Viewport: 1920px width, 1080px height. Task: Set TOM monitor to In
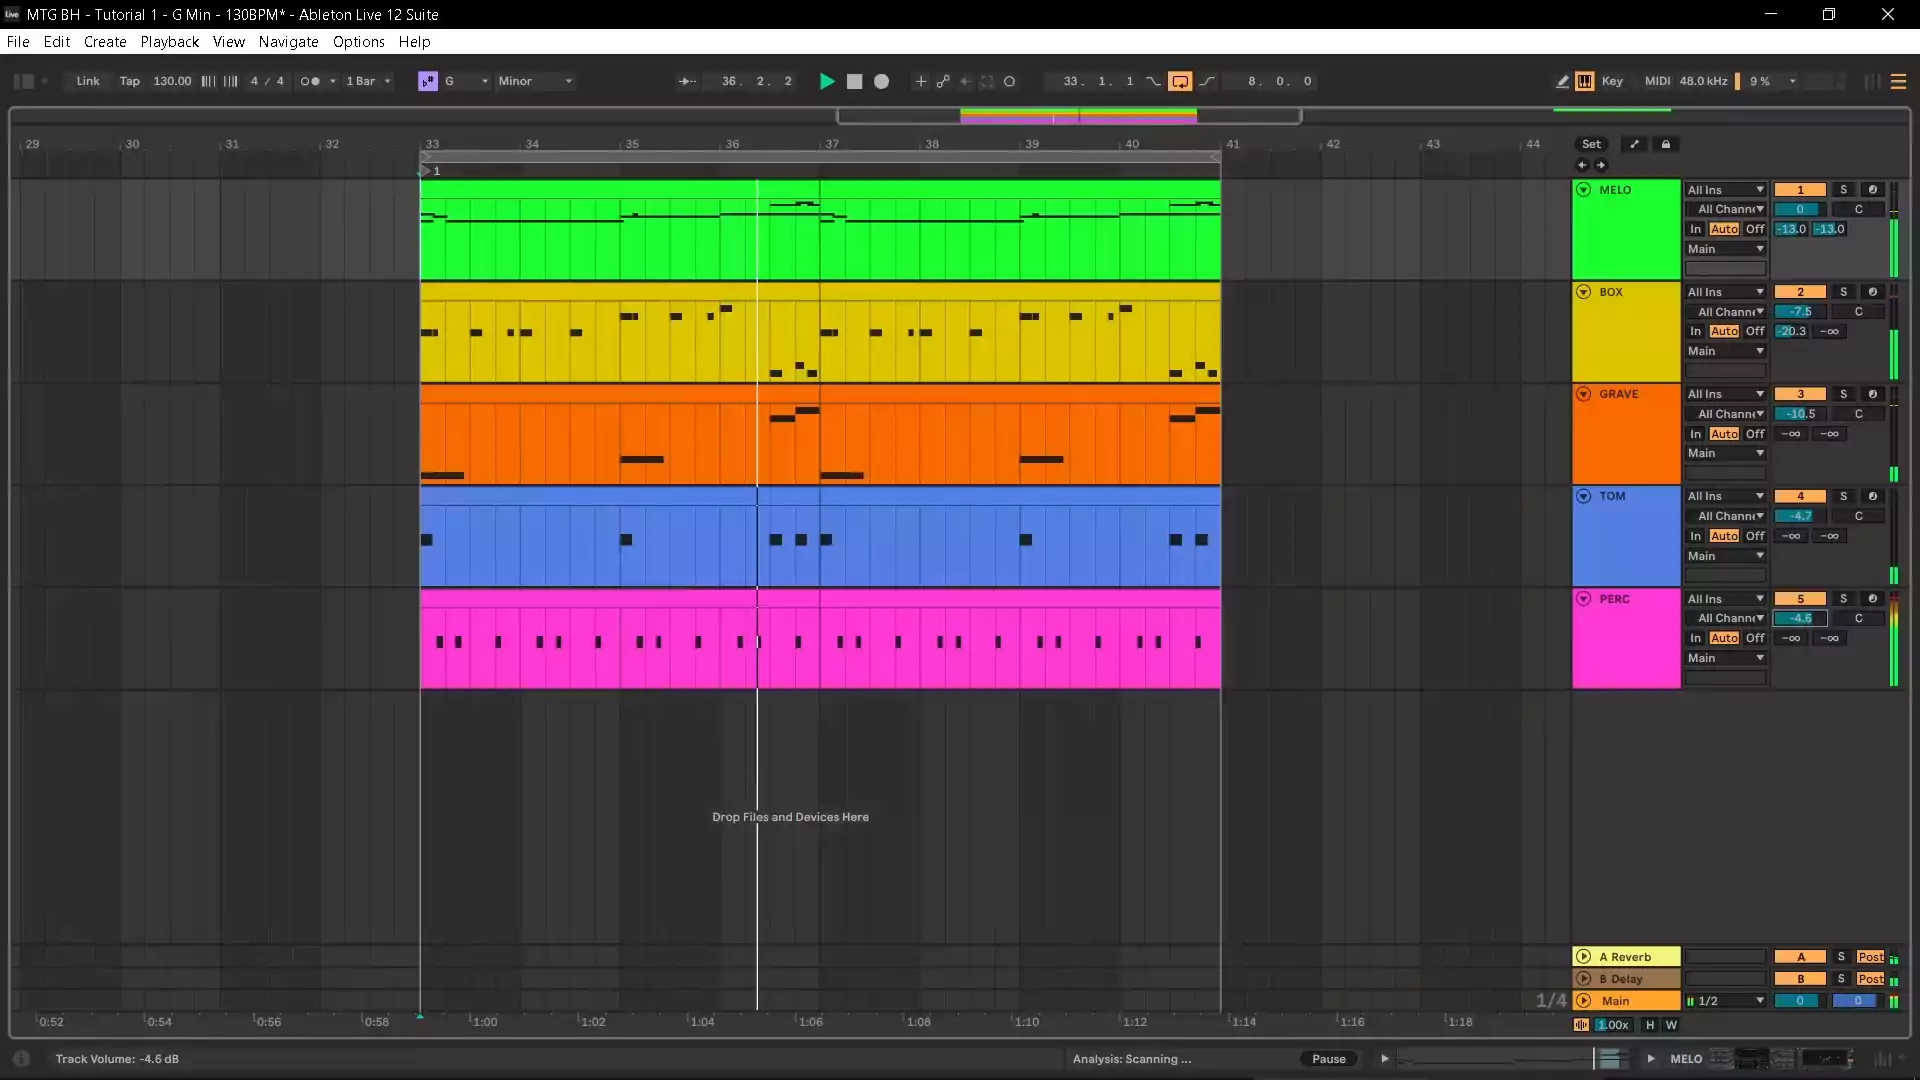point(1696,536)
